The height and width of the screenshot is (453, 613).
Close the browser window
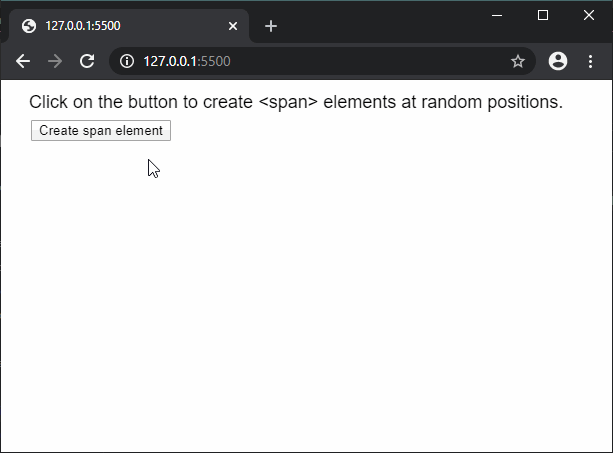tap(590, 14)
